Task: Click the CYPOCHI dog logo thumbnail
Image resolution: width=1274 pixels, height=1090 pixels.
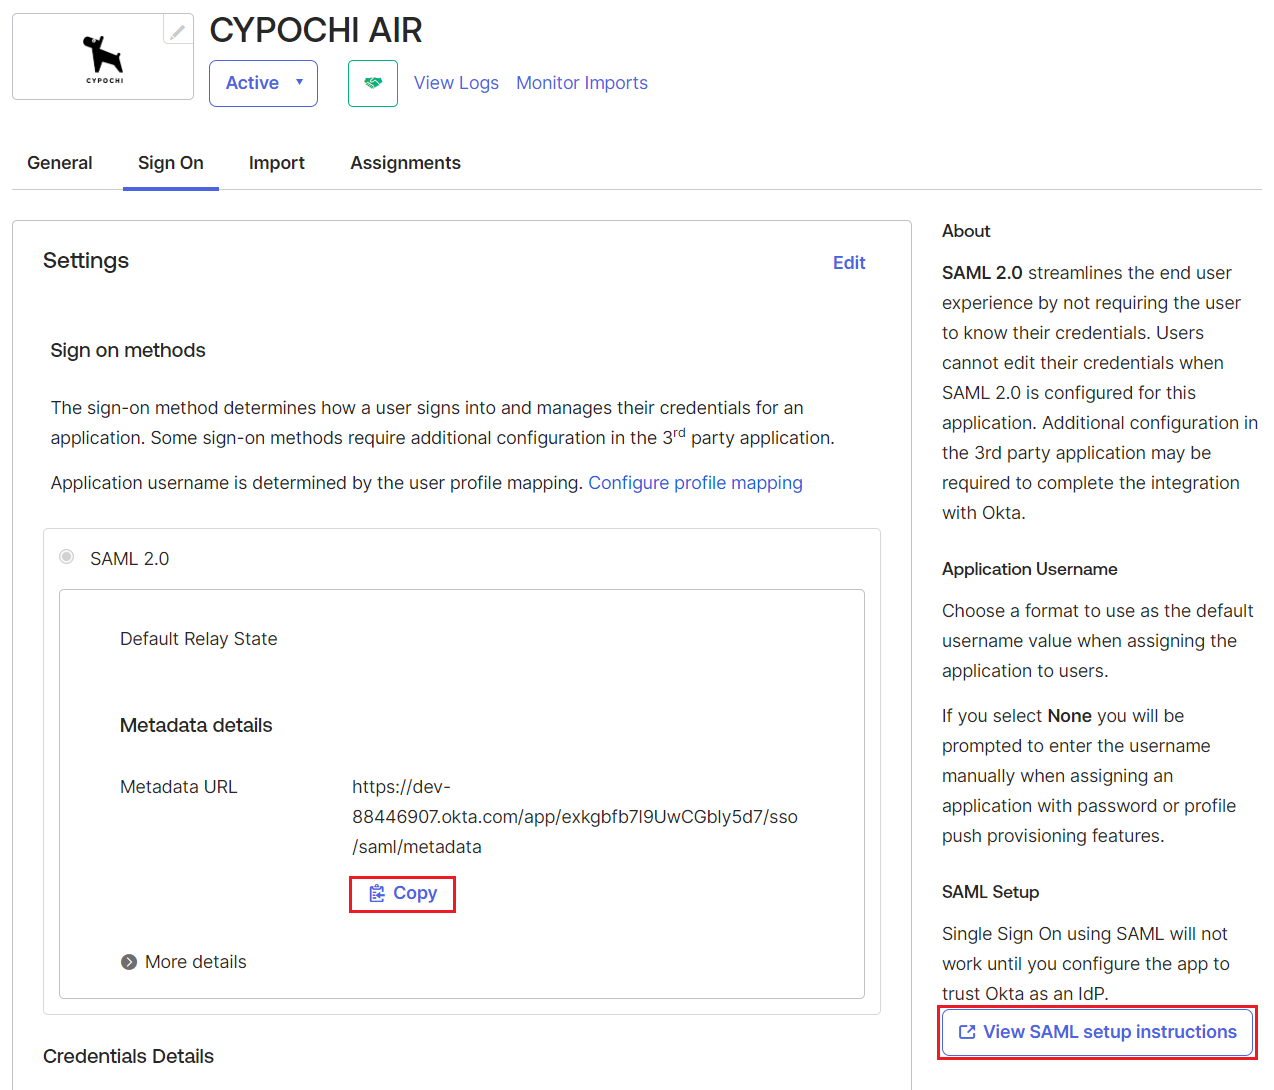Action: pyautogui.click(x=103, y=57)
